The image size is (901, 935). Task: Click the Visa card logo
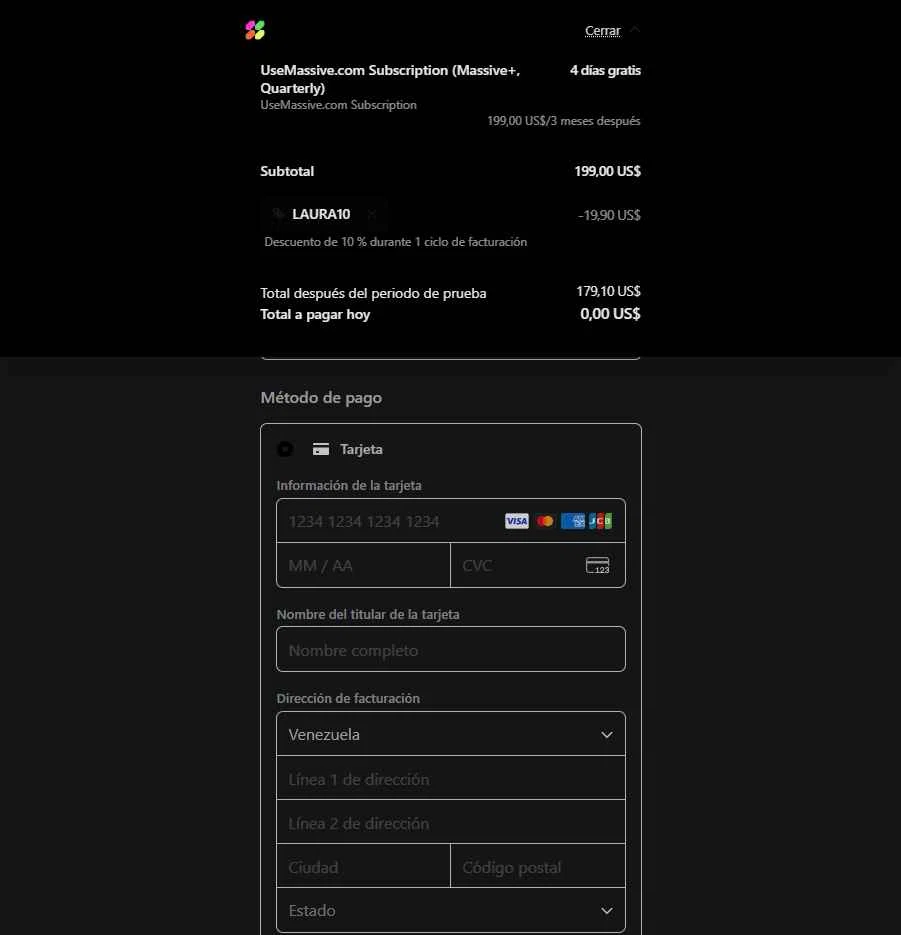point(516,521)
